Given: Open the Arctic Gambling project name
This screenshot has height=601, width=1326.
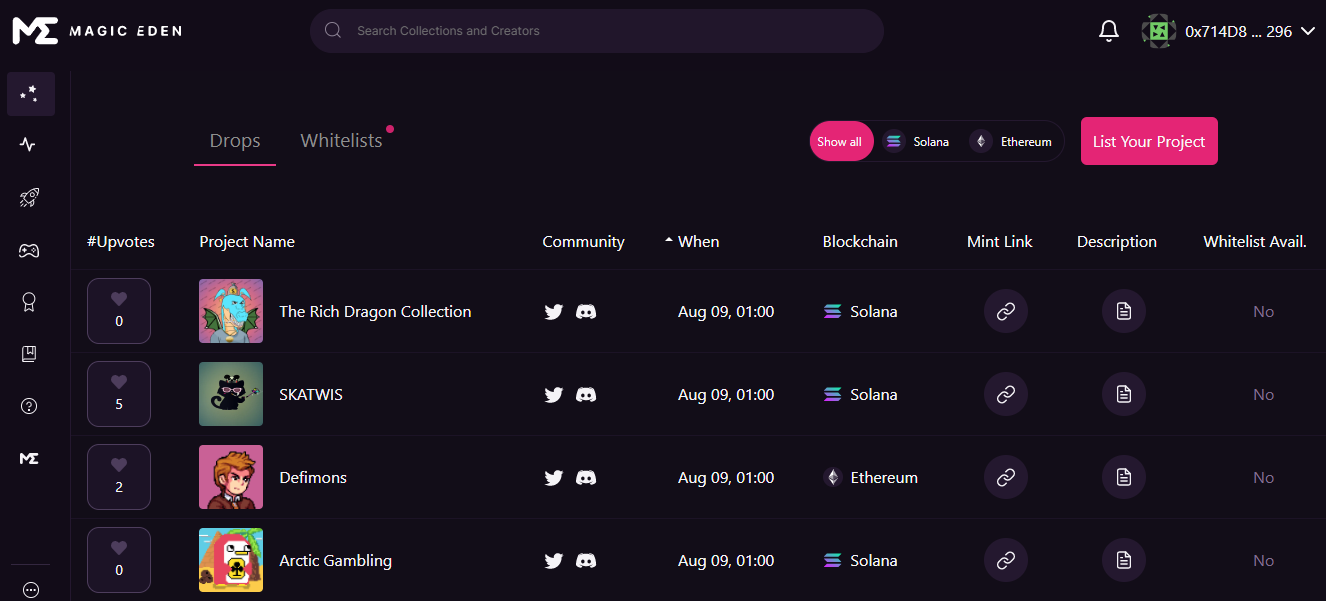Looking at the screenshot, I should point(335,561).
